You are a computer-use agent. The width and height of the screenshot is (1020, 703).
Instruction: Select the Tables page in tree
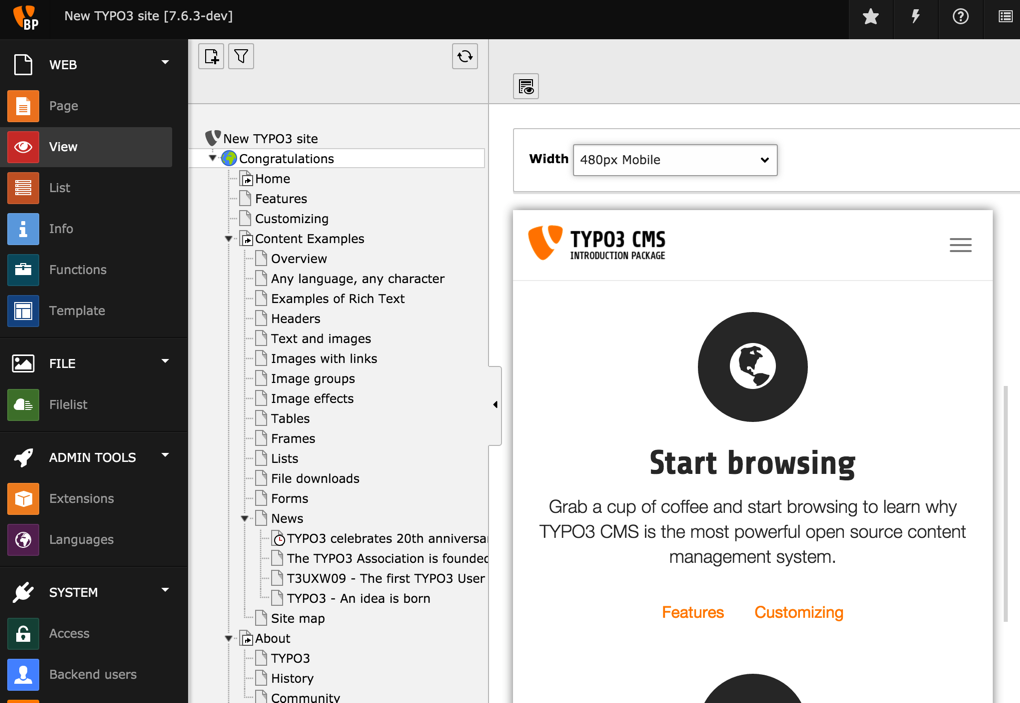[x=290, y=419]
